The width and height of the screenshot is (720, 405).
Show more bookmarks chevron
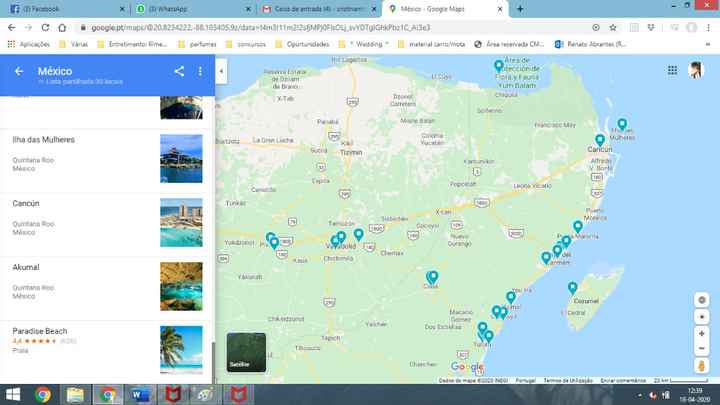[x=708, y=44]
